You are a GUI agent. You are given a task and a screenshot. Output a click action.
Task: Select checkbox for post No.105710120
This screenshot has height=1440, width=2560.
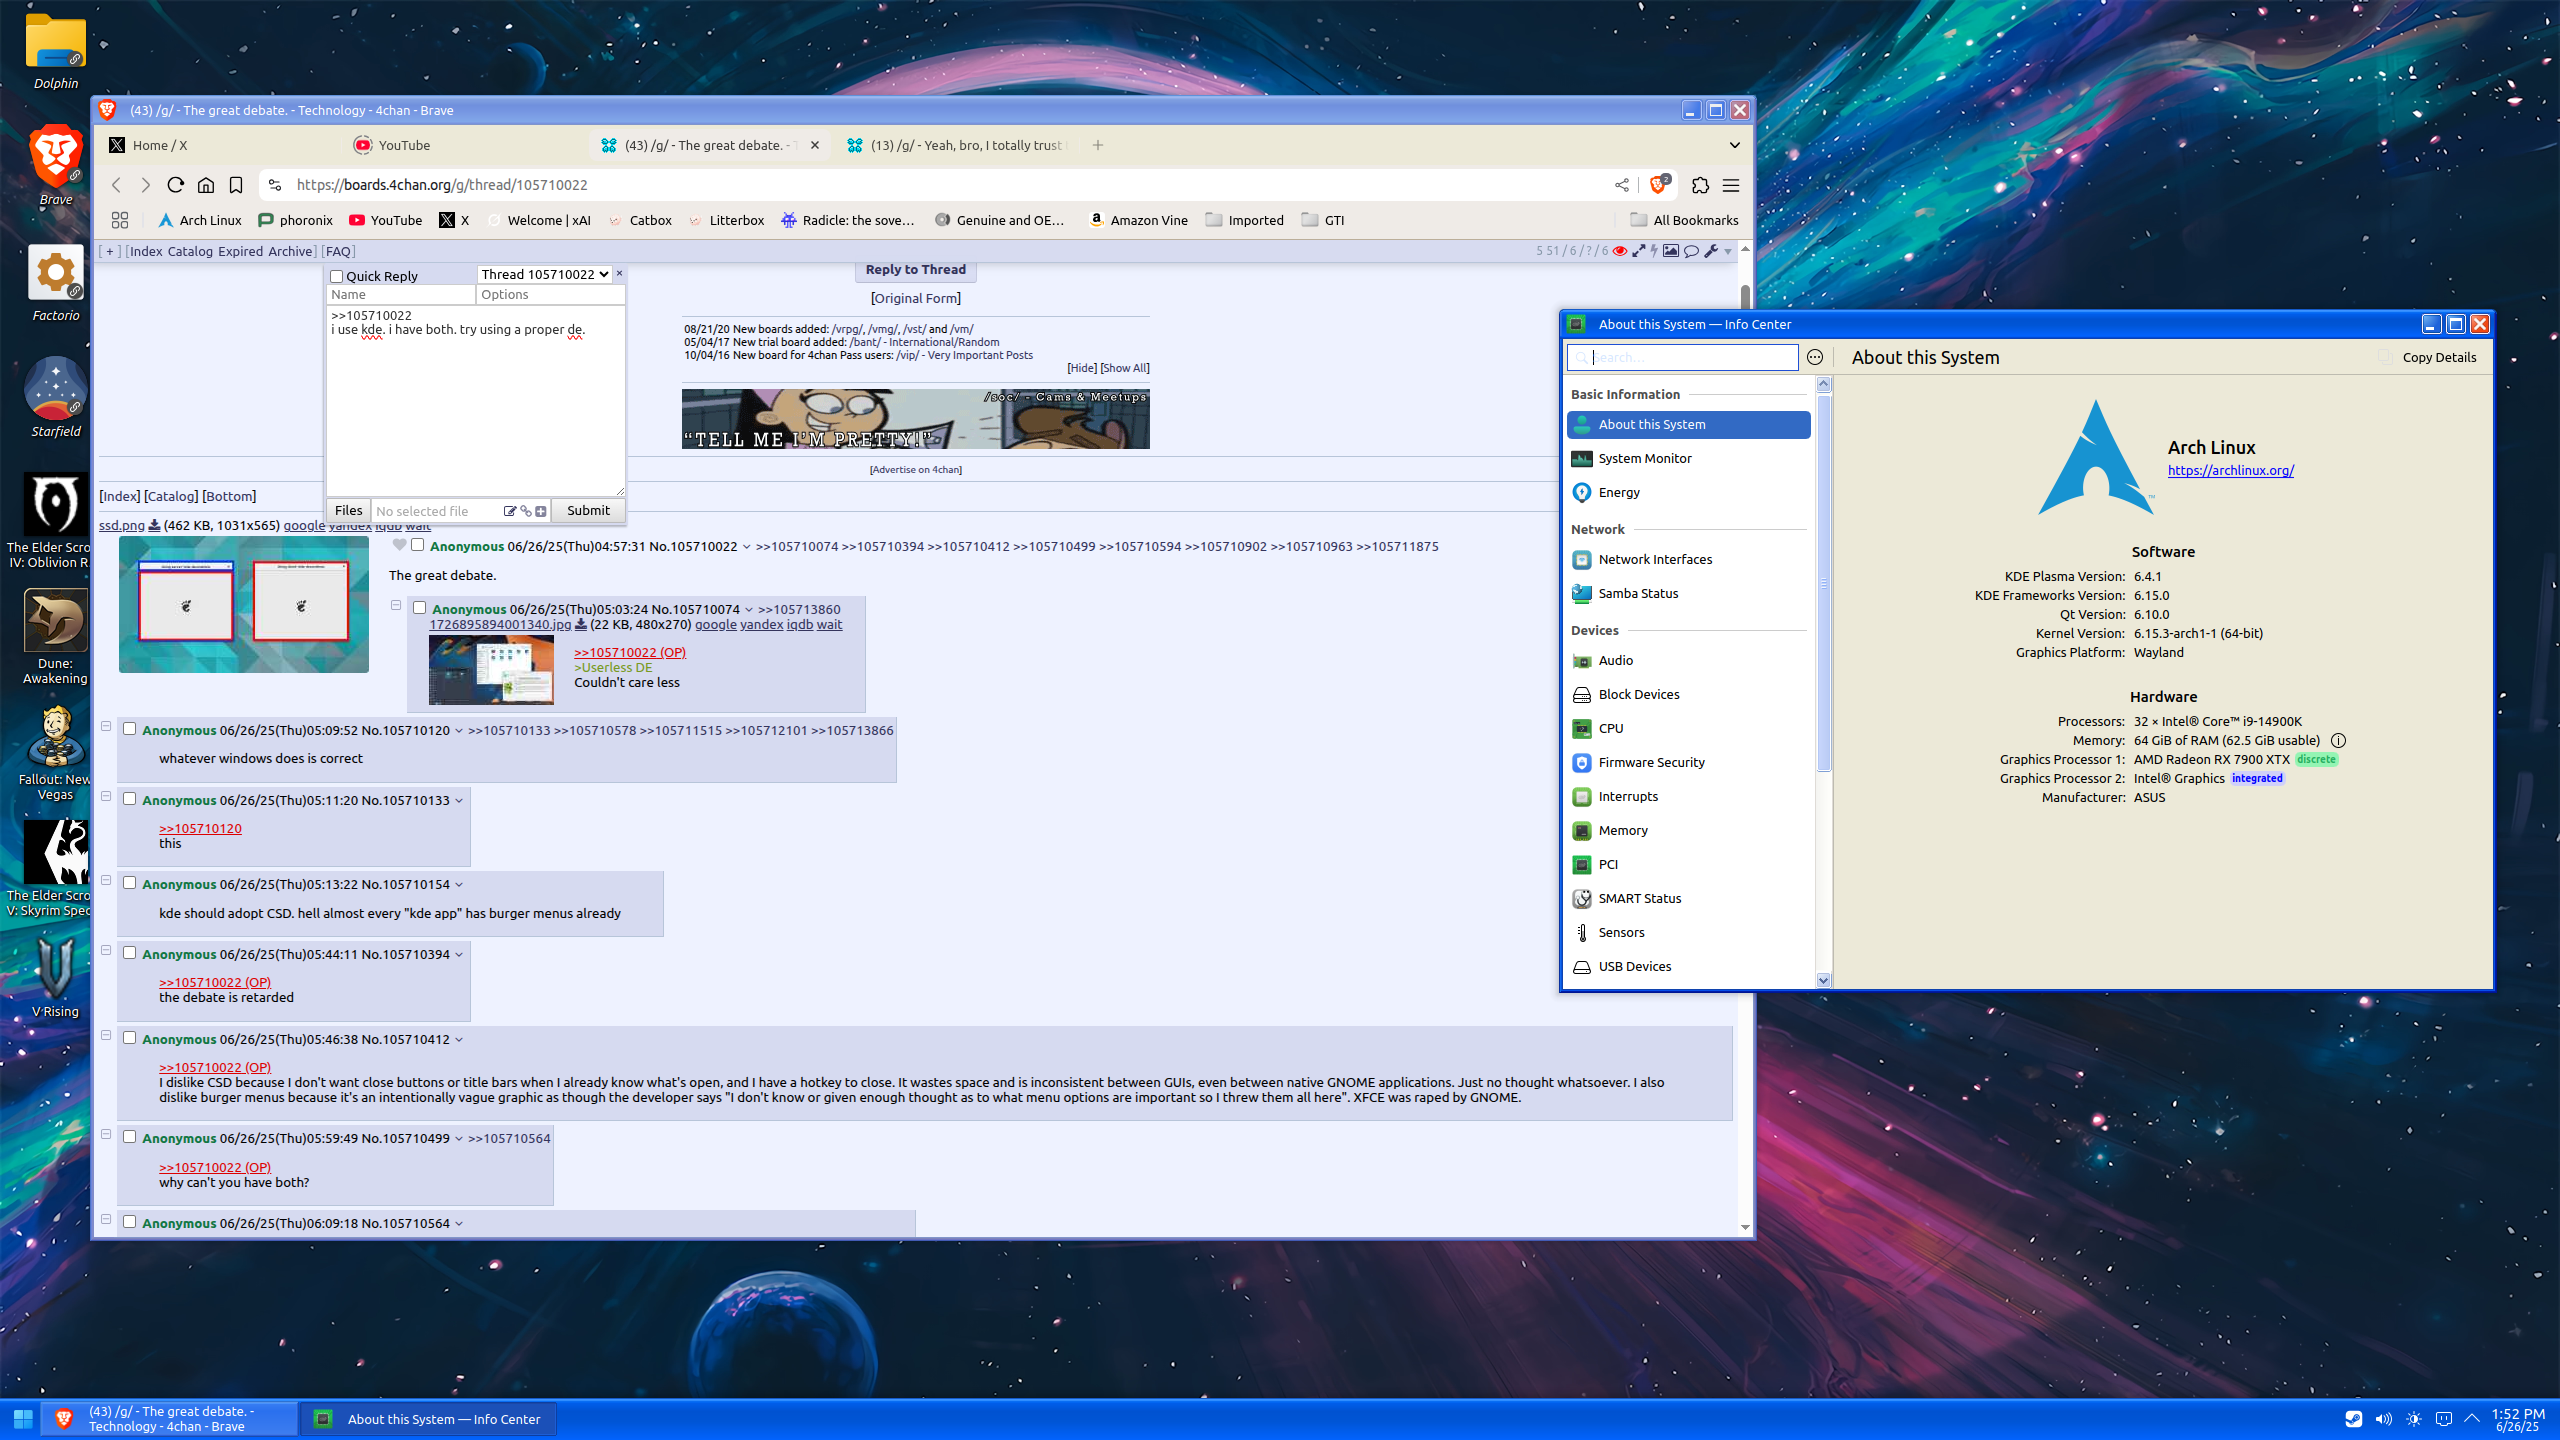tap(130, 729)
